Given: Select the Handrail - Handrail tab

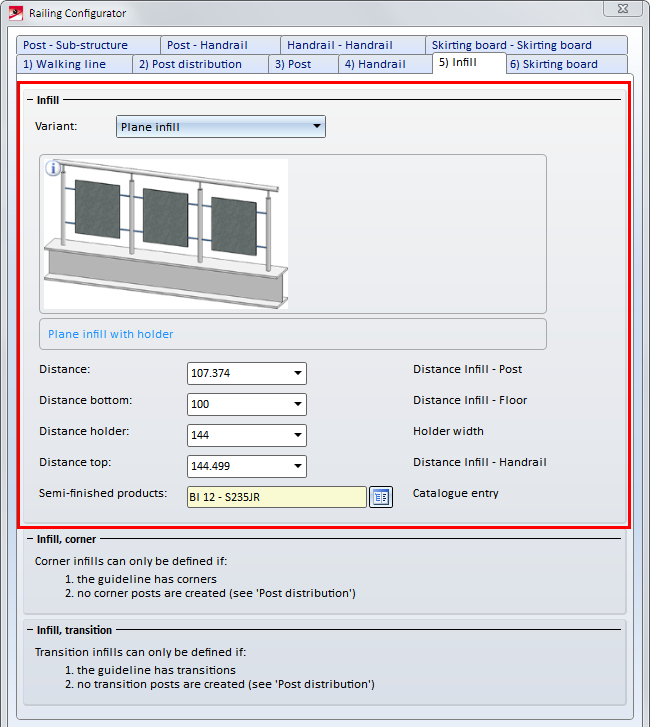Looking at the screenshot, I should tap(350, 45).
